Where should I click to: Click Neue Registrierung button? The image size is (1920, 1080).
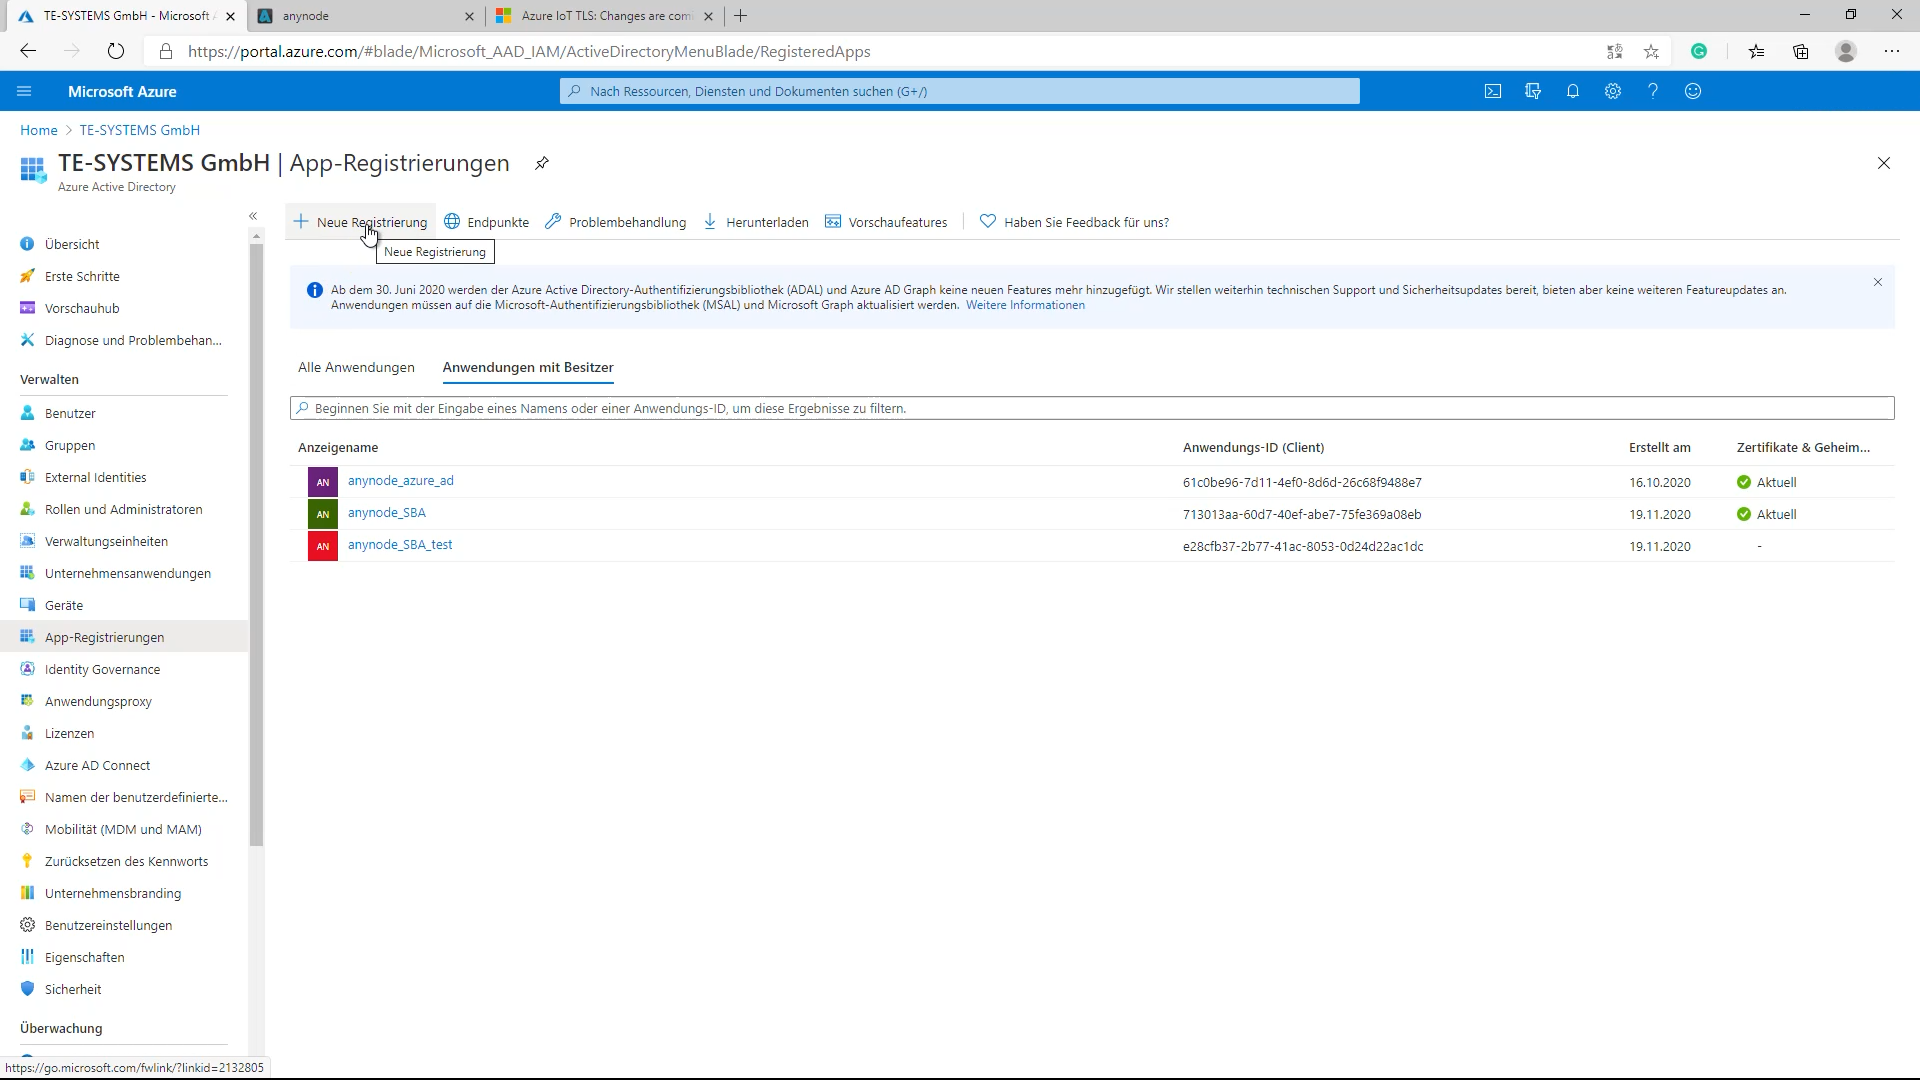point(361,222)
